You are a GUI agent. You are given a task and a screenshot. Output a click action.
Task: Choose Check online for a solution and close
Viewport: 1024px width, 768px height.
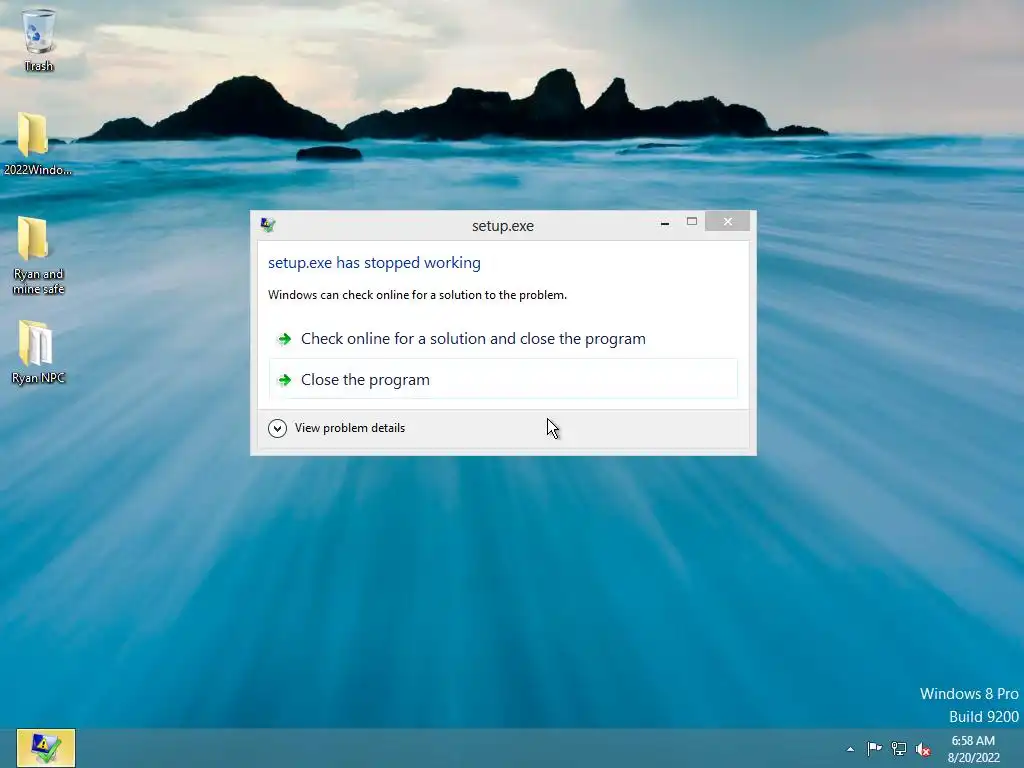[x=503, y=339]
